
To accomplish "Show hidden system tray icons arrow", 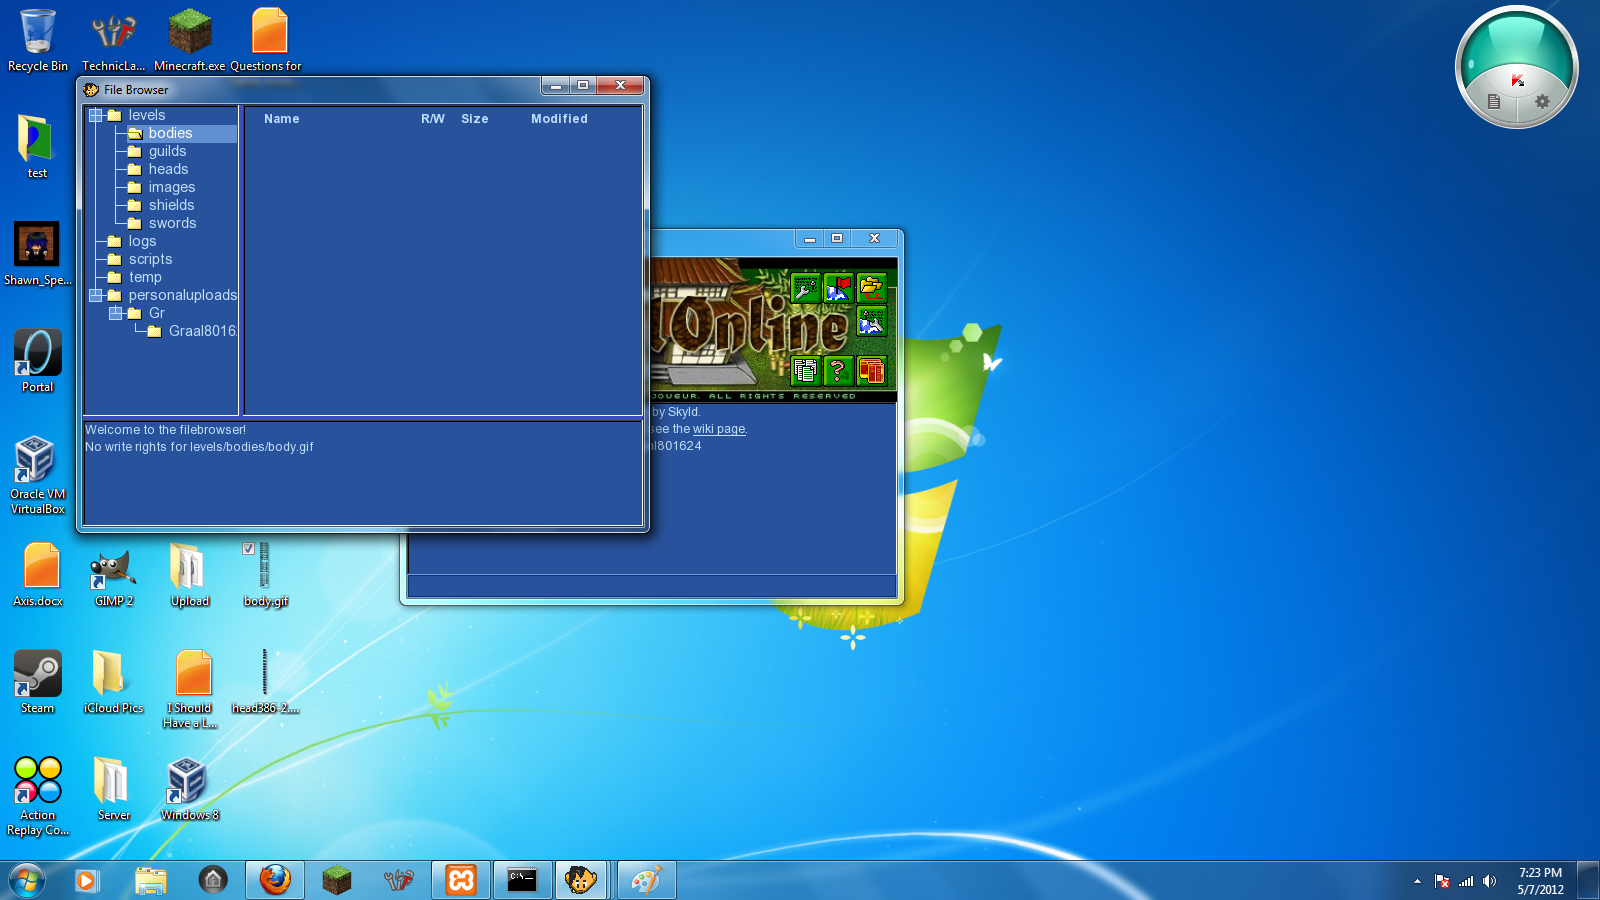I will pos(1417,881).
